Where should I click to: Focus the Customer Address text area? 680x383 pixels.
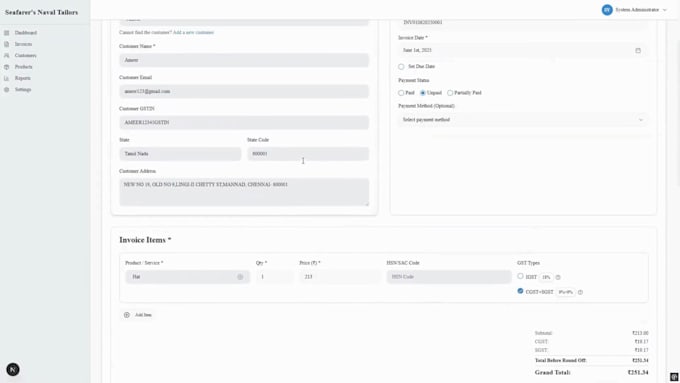[x=244, y=192]
